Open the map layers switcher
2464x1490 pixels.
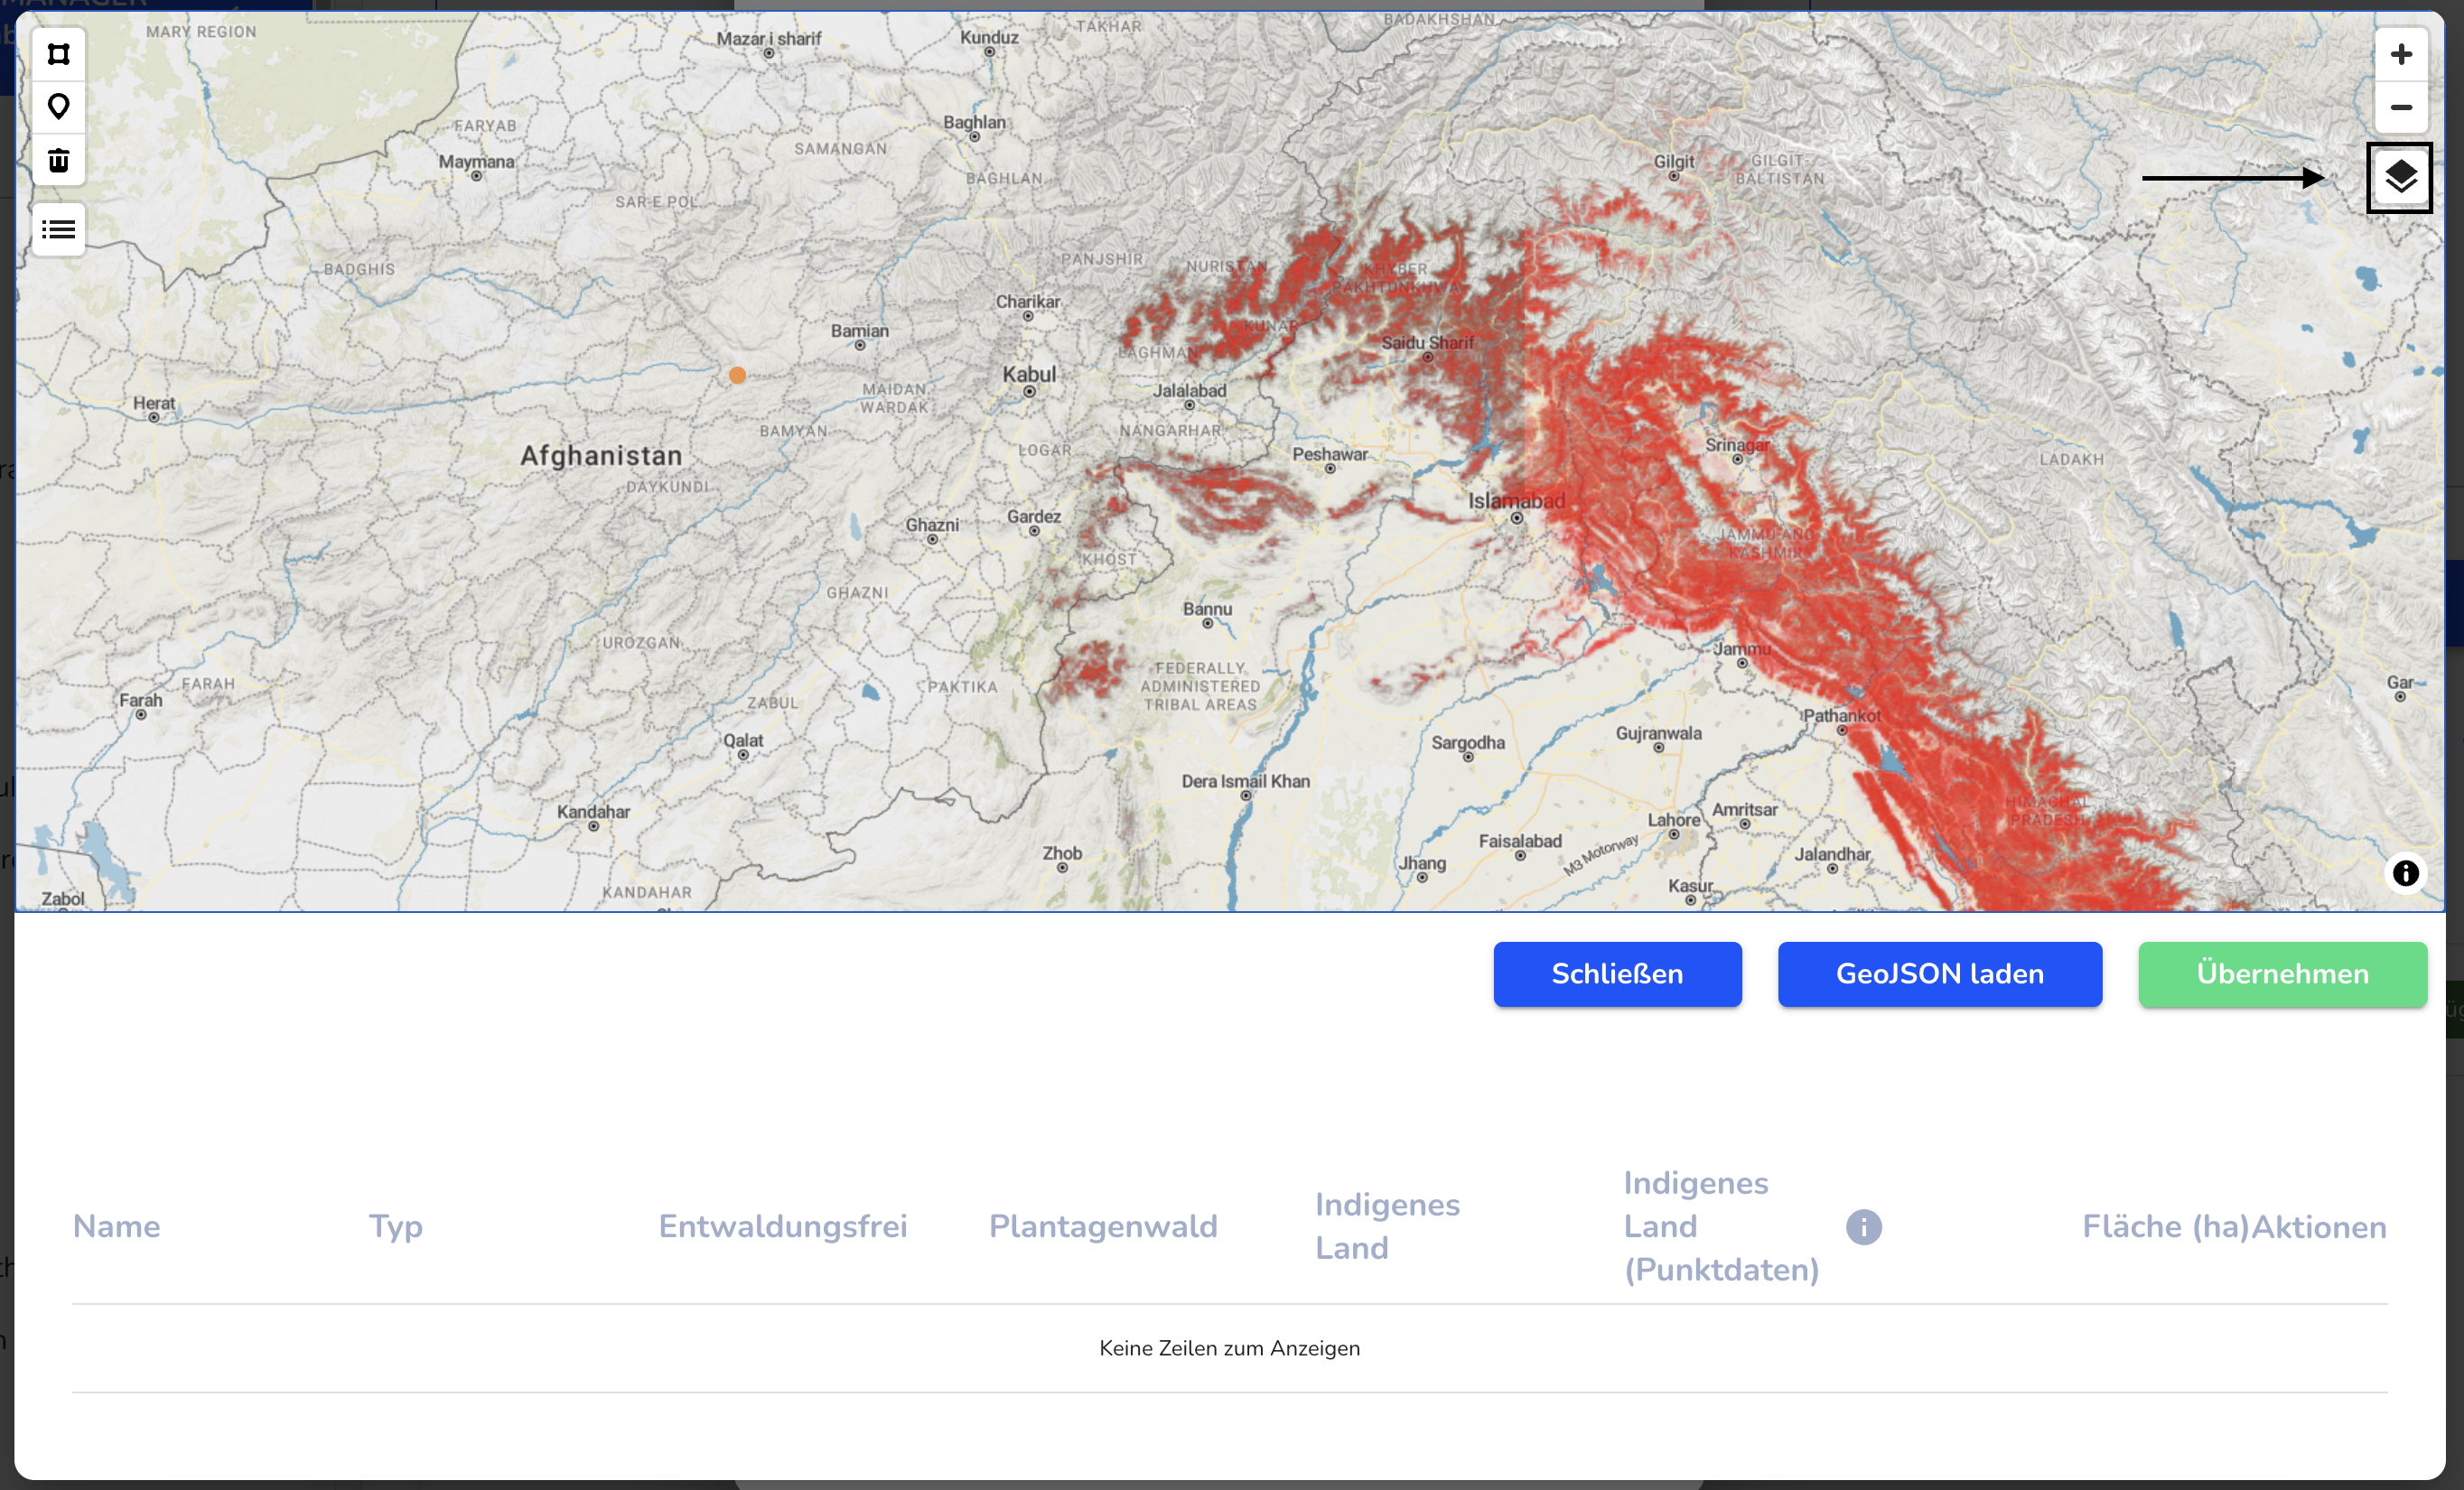point(2399,178)
